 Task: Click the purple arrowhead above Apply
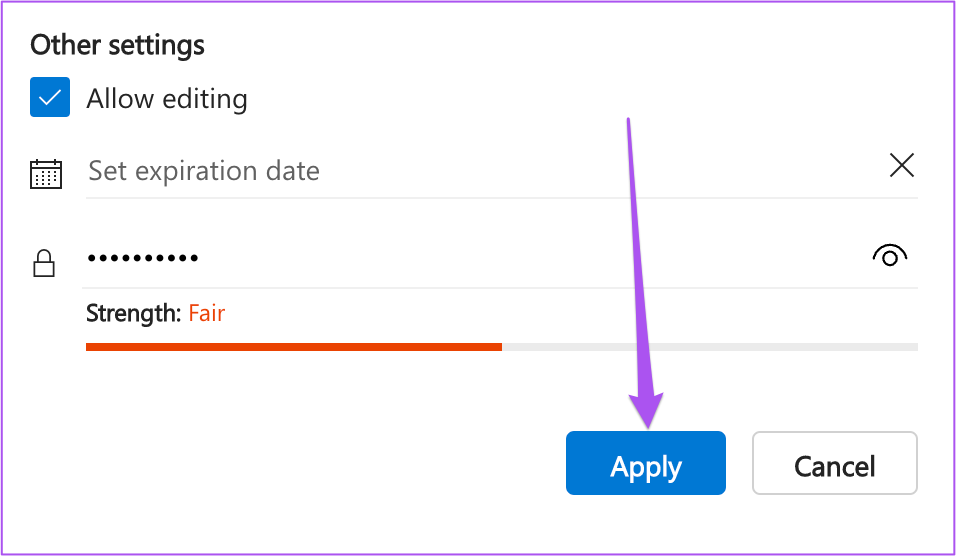click(647, 410)
